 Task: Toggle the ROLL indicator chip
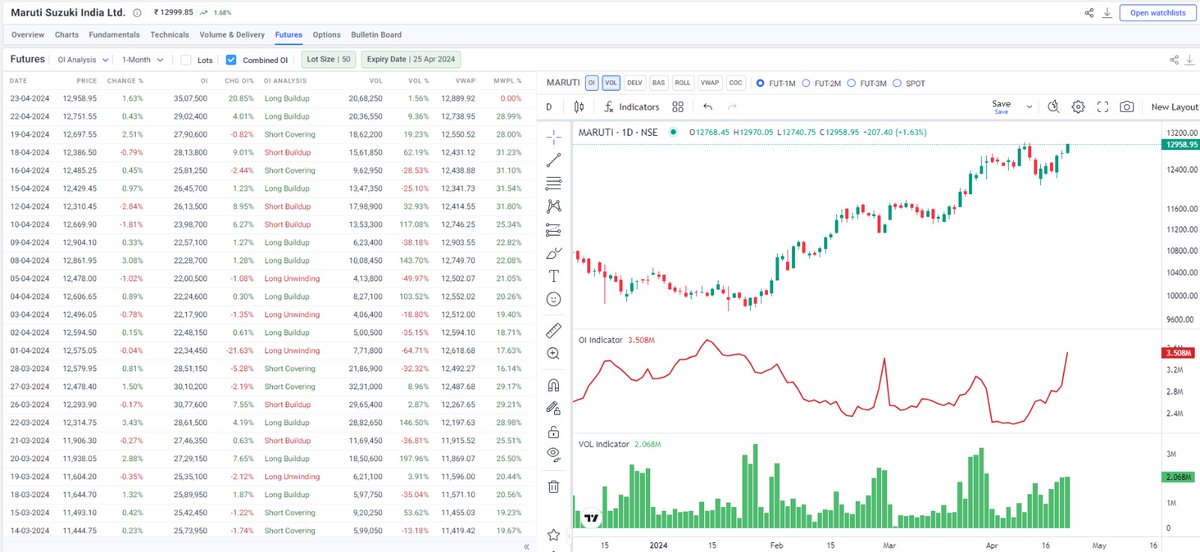pyautogui.click(x=682, y=82)
